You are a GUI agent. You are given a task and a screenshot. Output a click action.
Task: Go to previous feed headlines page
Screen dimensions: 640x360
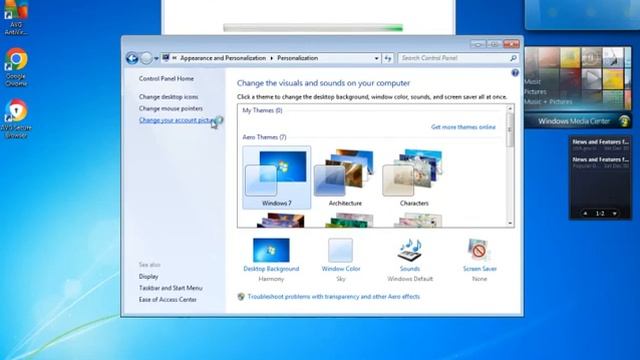pyautogui.click(x=585, y=213)
